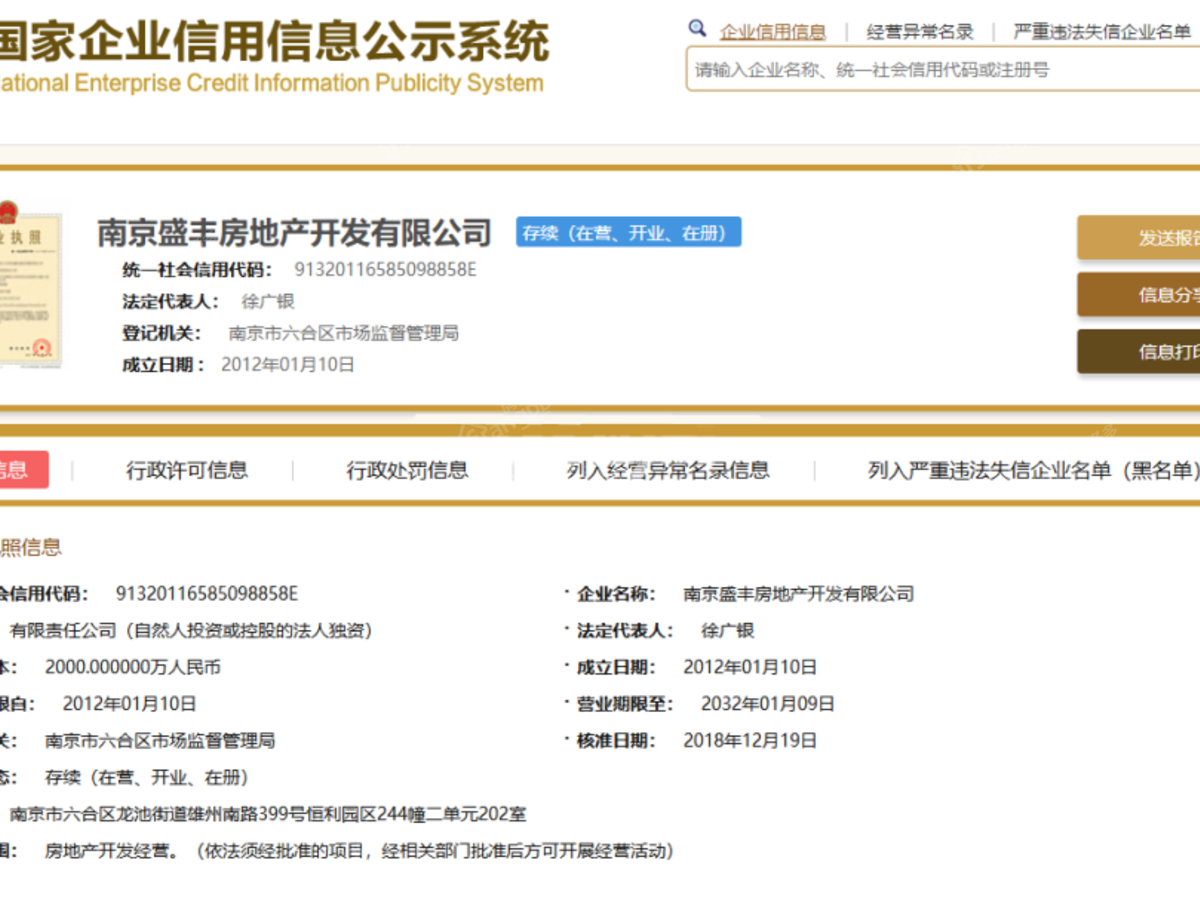Screen dimensions: 1200x900
Task: Select 企业名称 value in license info
Action: [799, 593]
